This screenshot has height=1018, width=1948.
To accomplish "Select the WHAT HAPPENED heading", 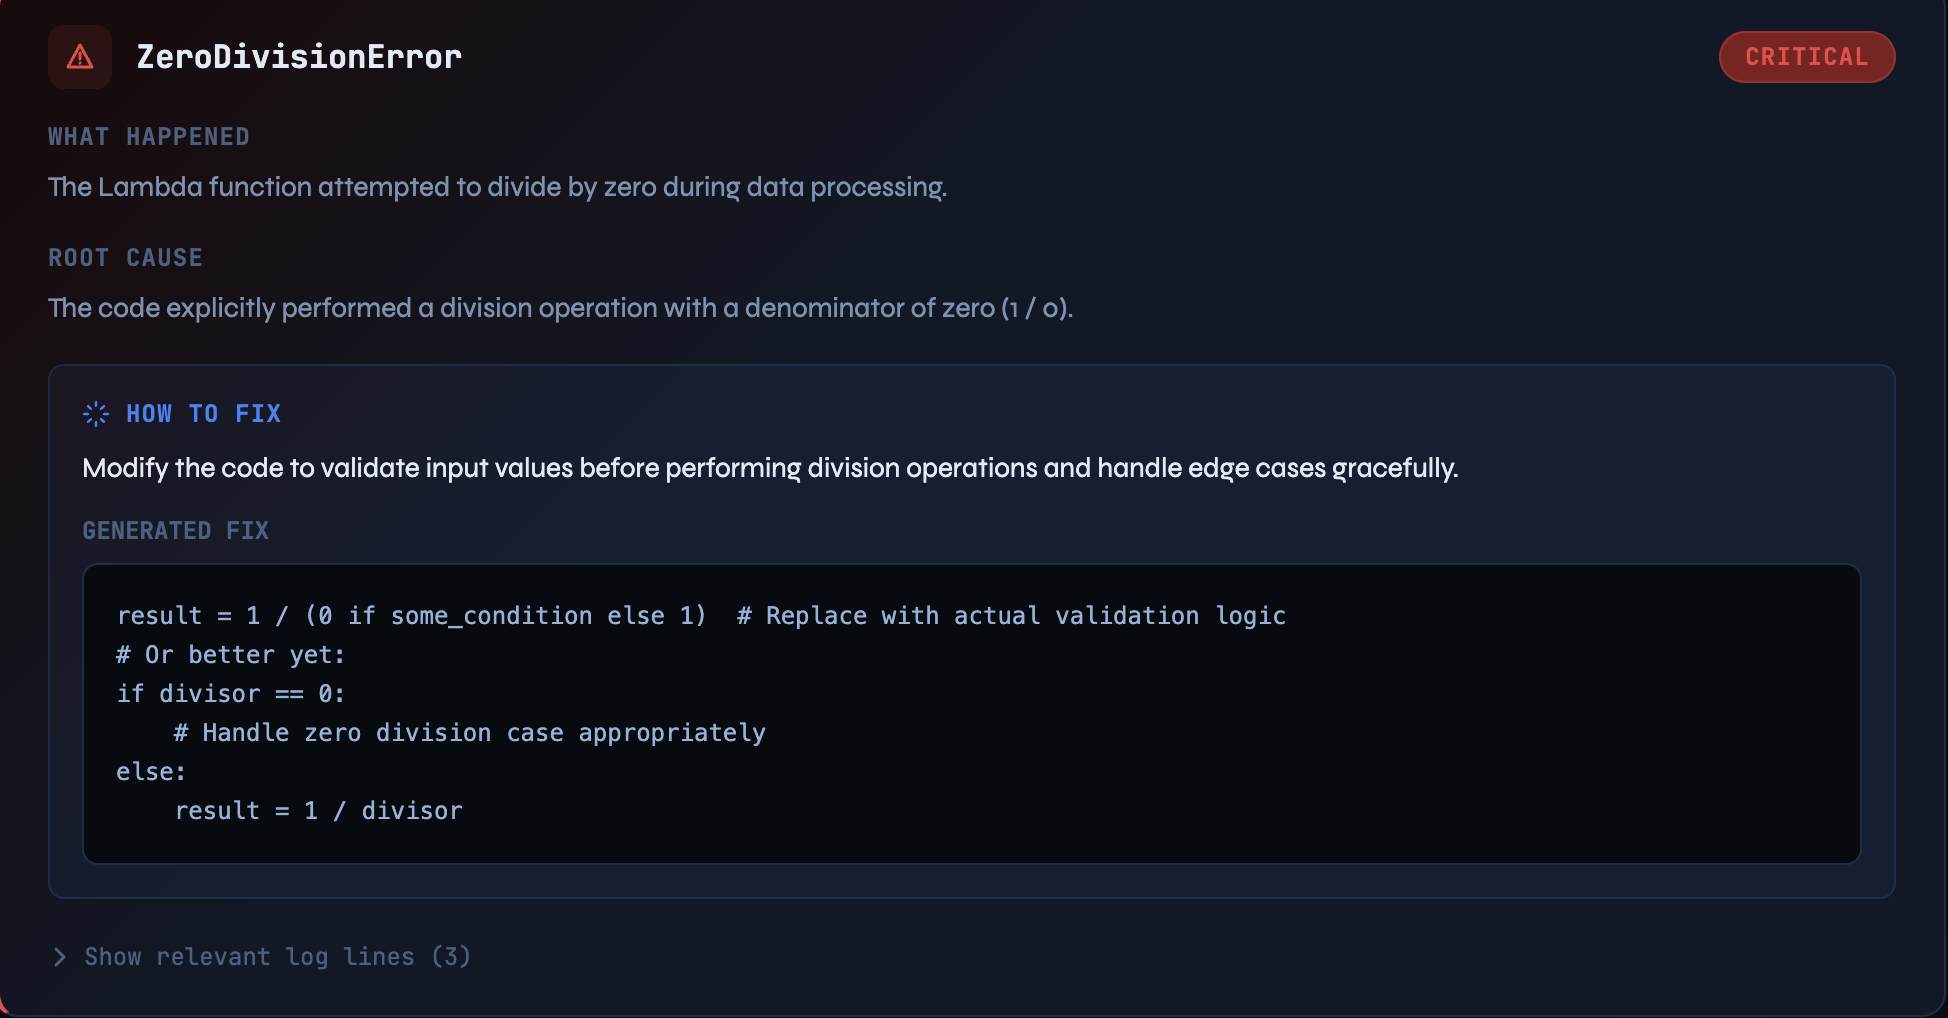I will point(149,137).
